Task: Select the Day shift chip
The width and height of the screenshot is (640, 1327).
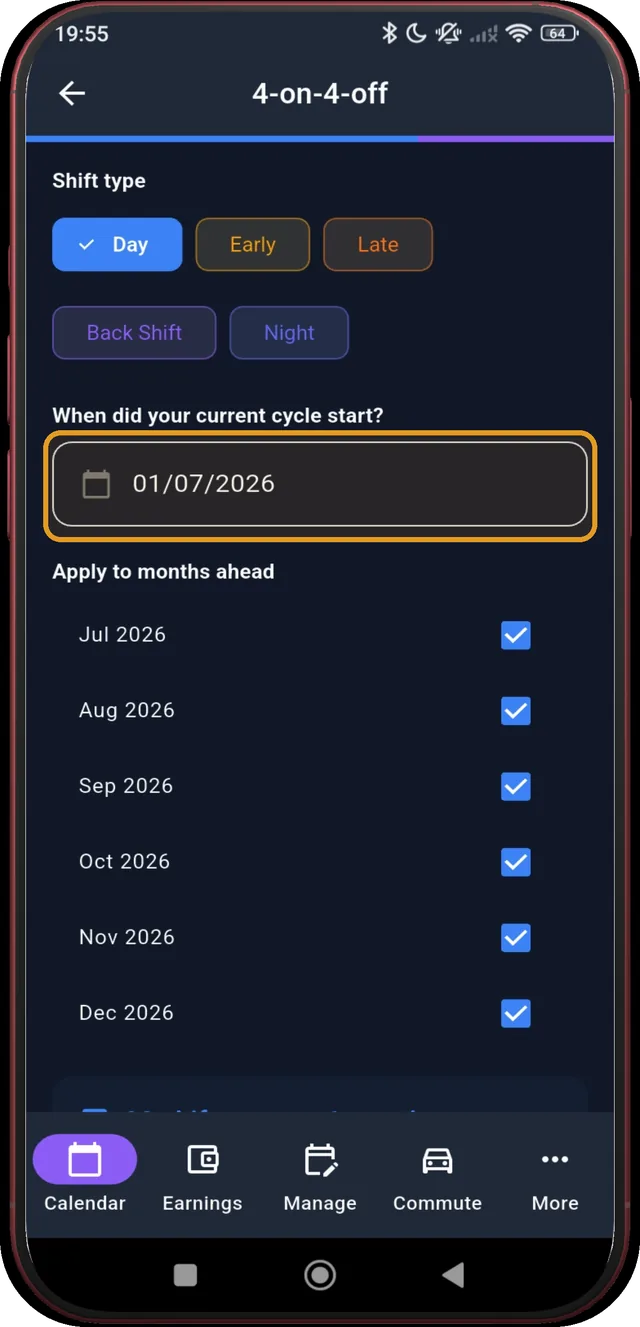Action: [117, 245]
